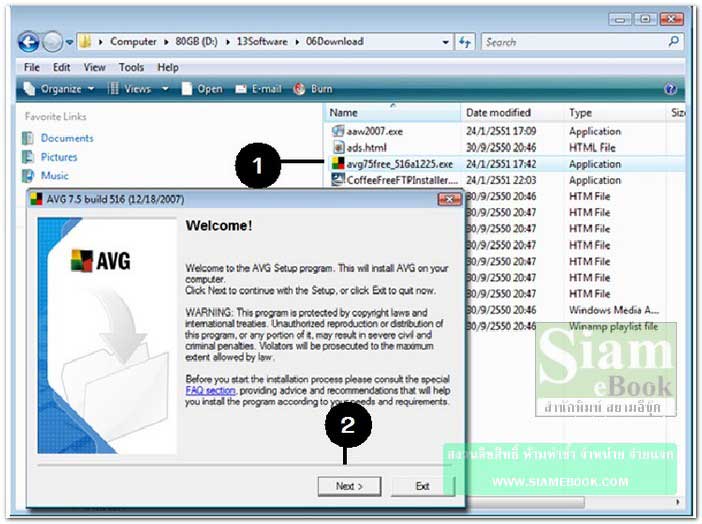
Task: Click the ads.html file icon
Action: coord(338,147)
